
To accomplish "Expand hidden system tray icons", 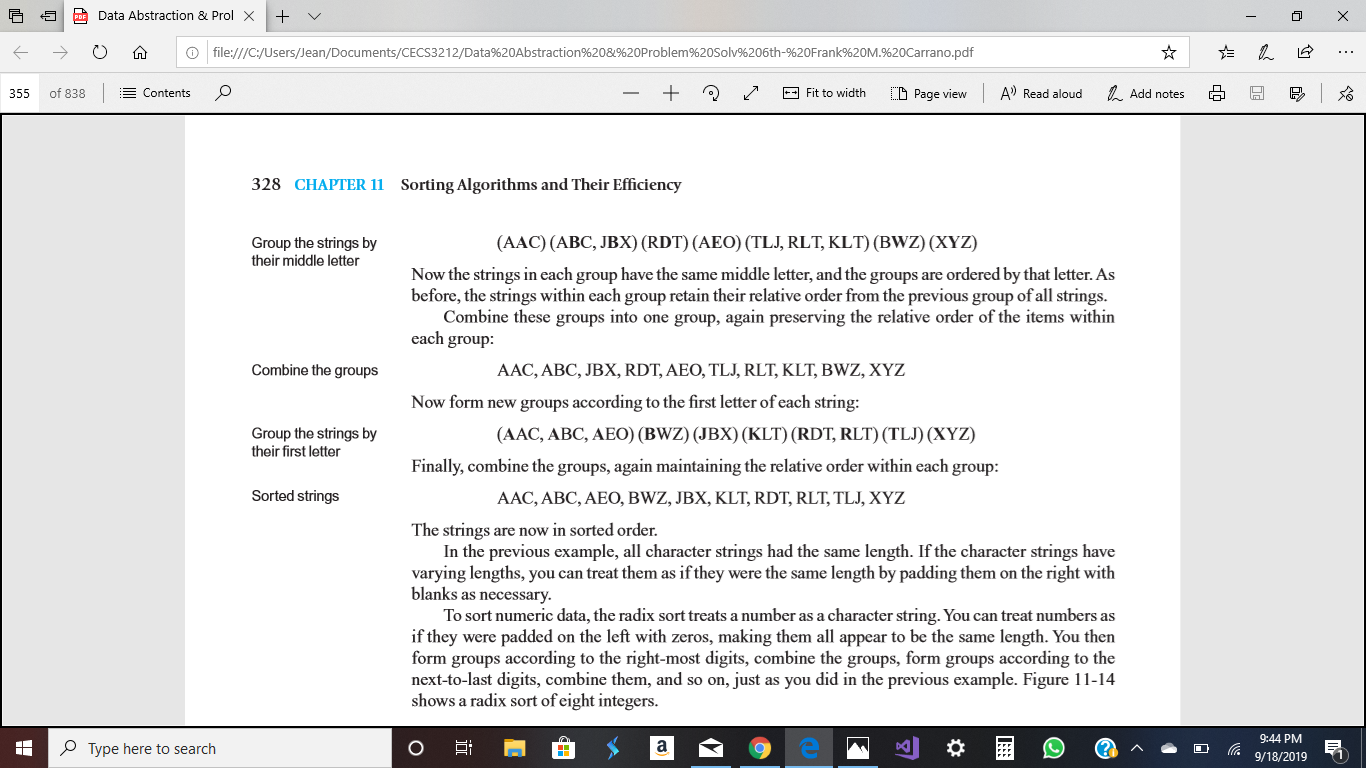I will click(1138, 748).
